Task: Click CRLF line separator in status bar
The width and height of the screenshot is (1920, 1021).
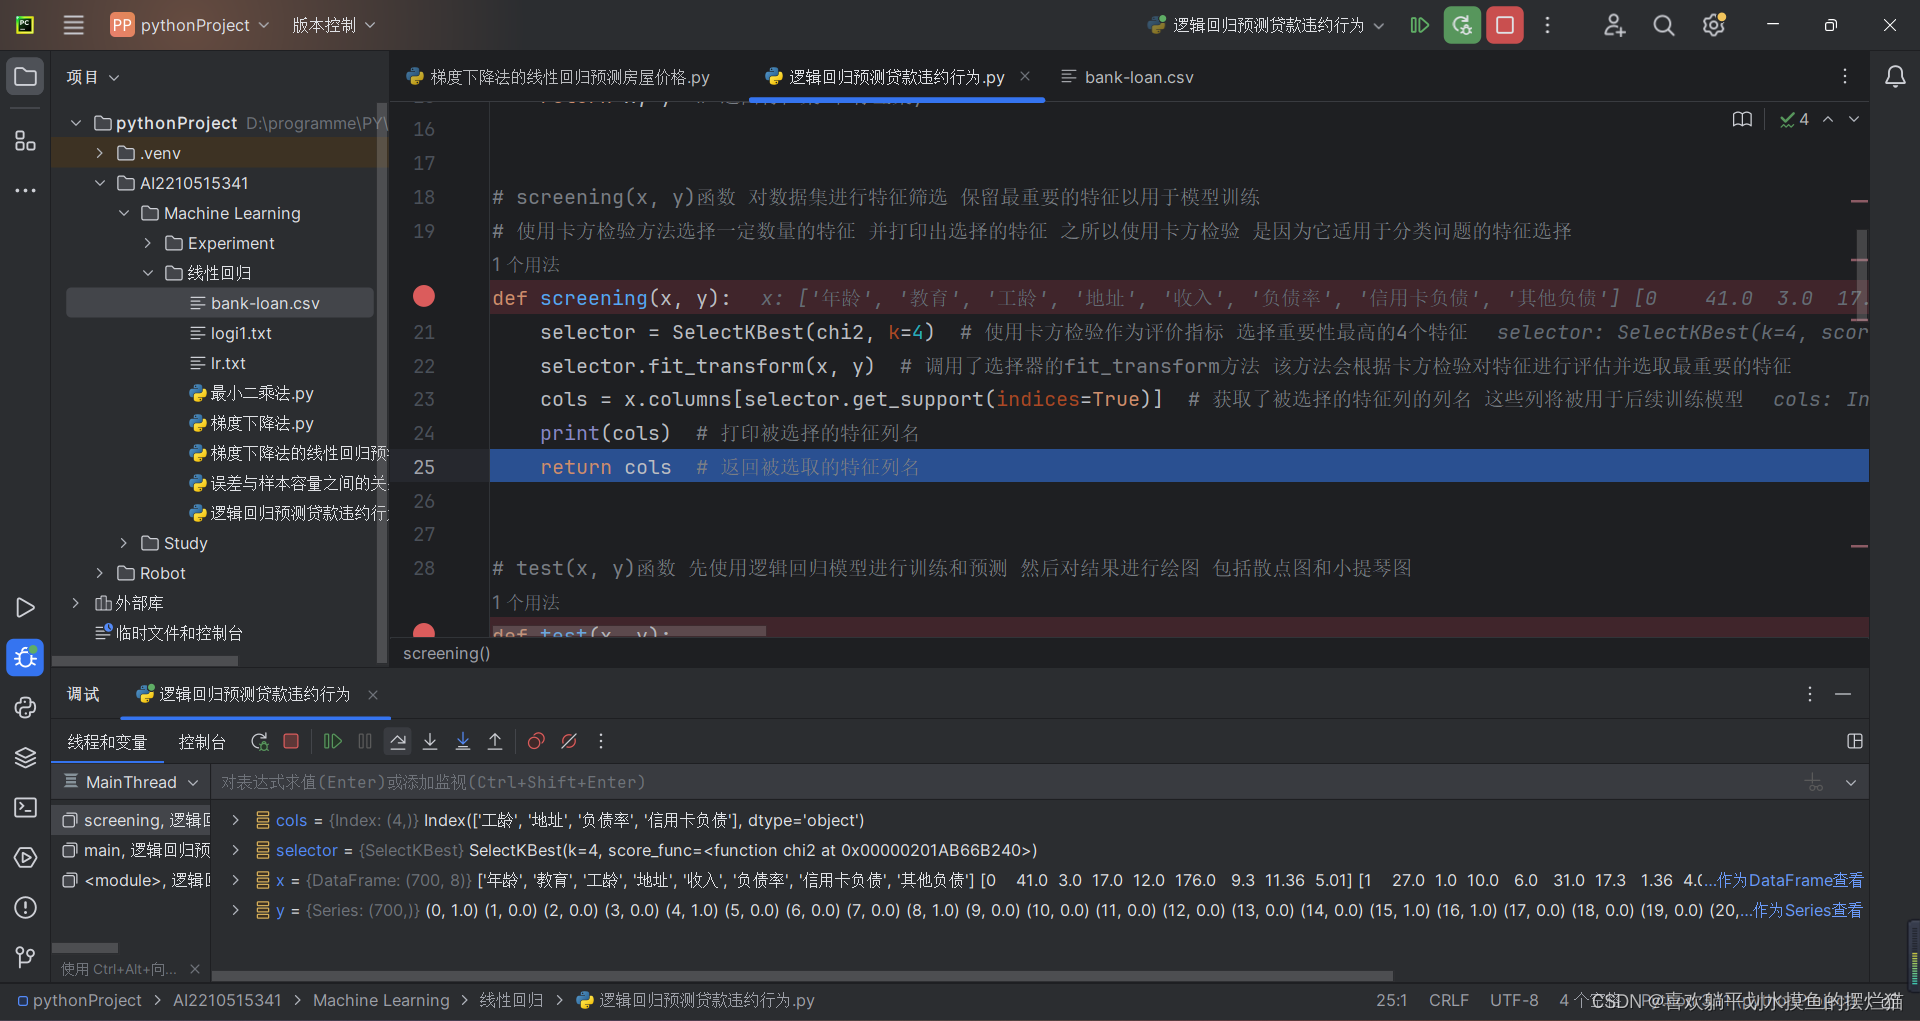Action: [1448, 1000]
